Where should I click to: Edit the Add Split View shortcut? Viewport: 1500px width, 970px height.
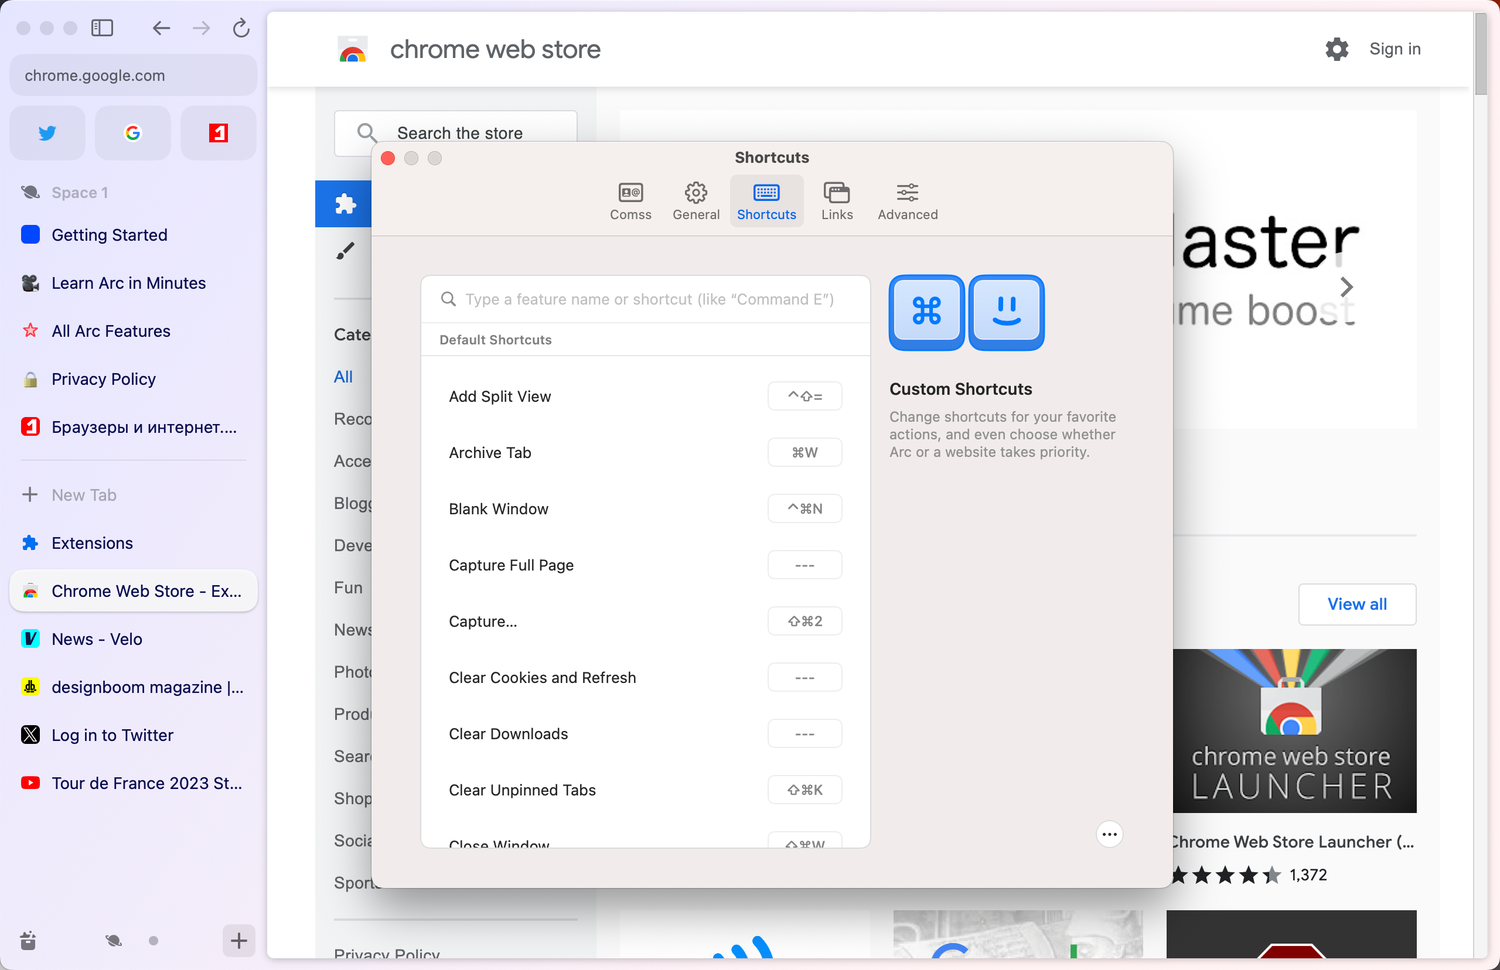(x=805, y=396)
